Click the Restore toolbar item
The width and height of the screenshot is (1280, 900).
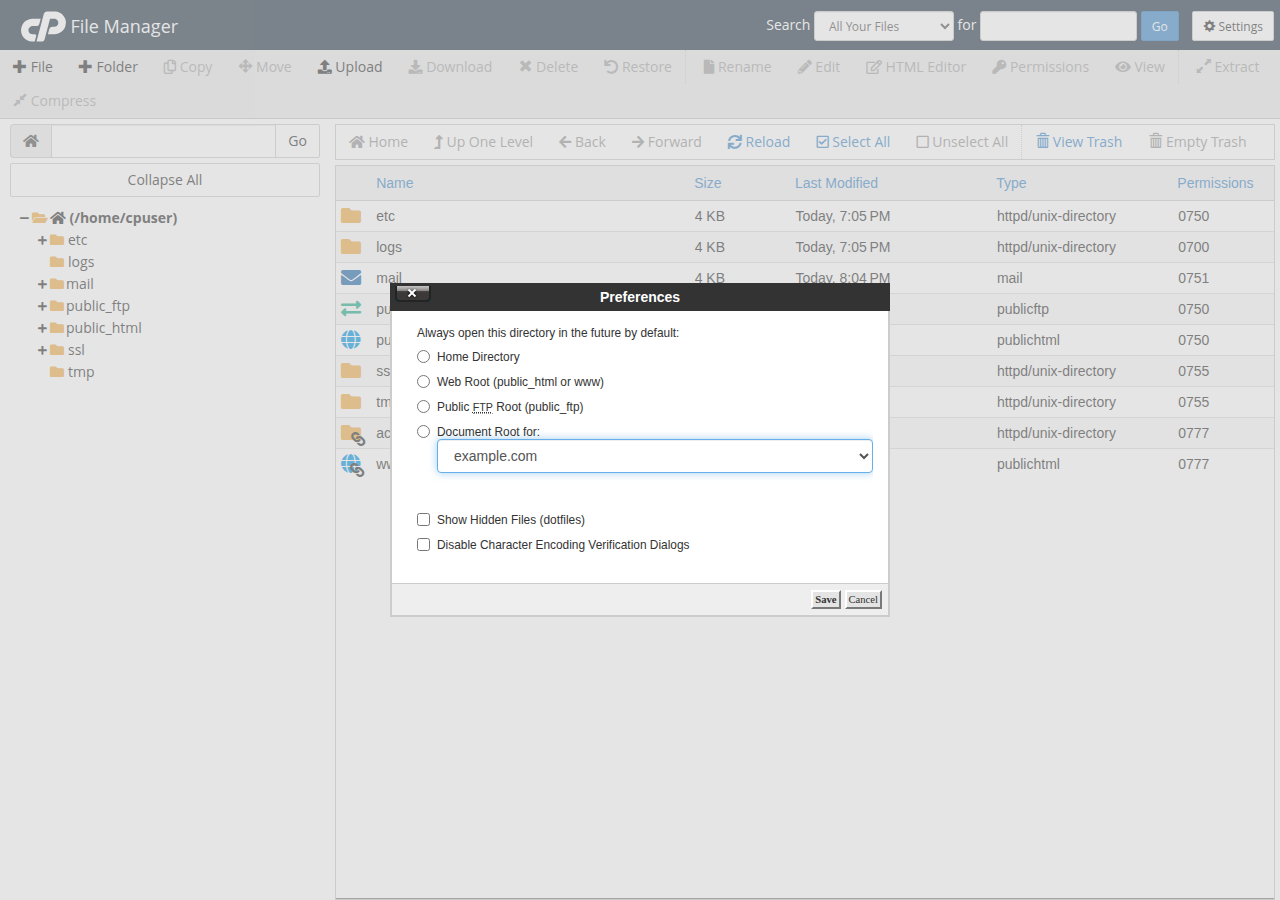(x=638, y=67)
